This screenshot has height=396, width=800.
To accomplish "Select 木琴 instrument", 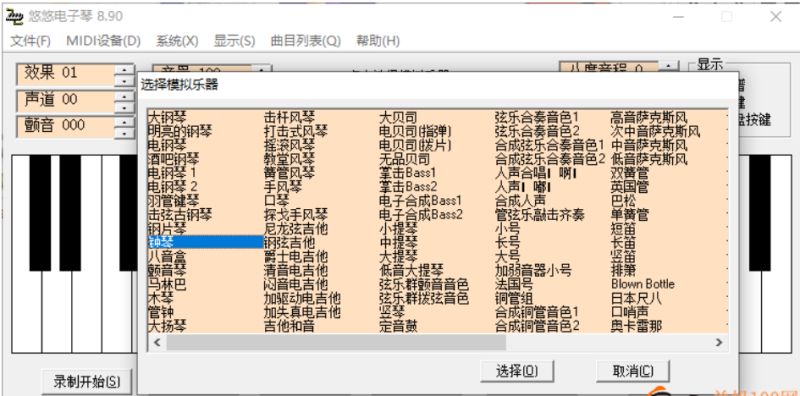I will (x=161, y=298).
